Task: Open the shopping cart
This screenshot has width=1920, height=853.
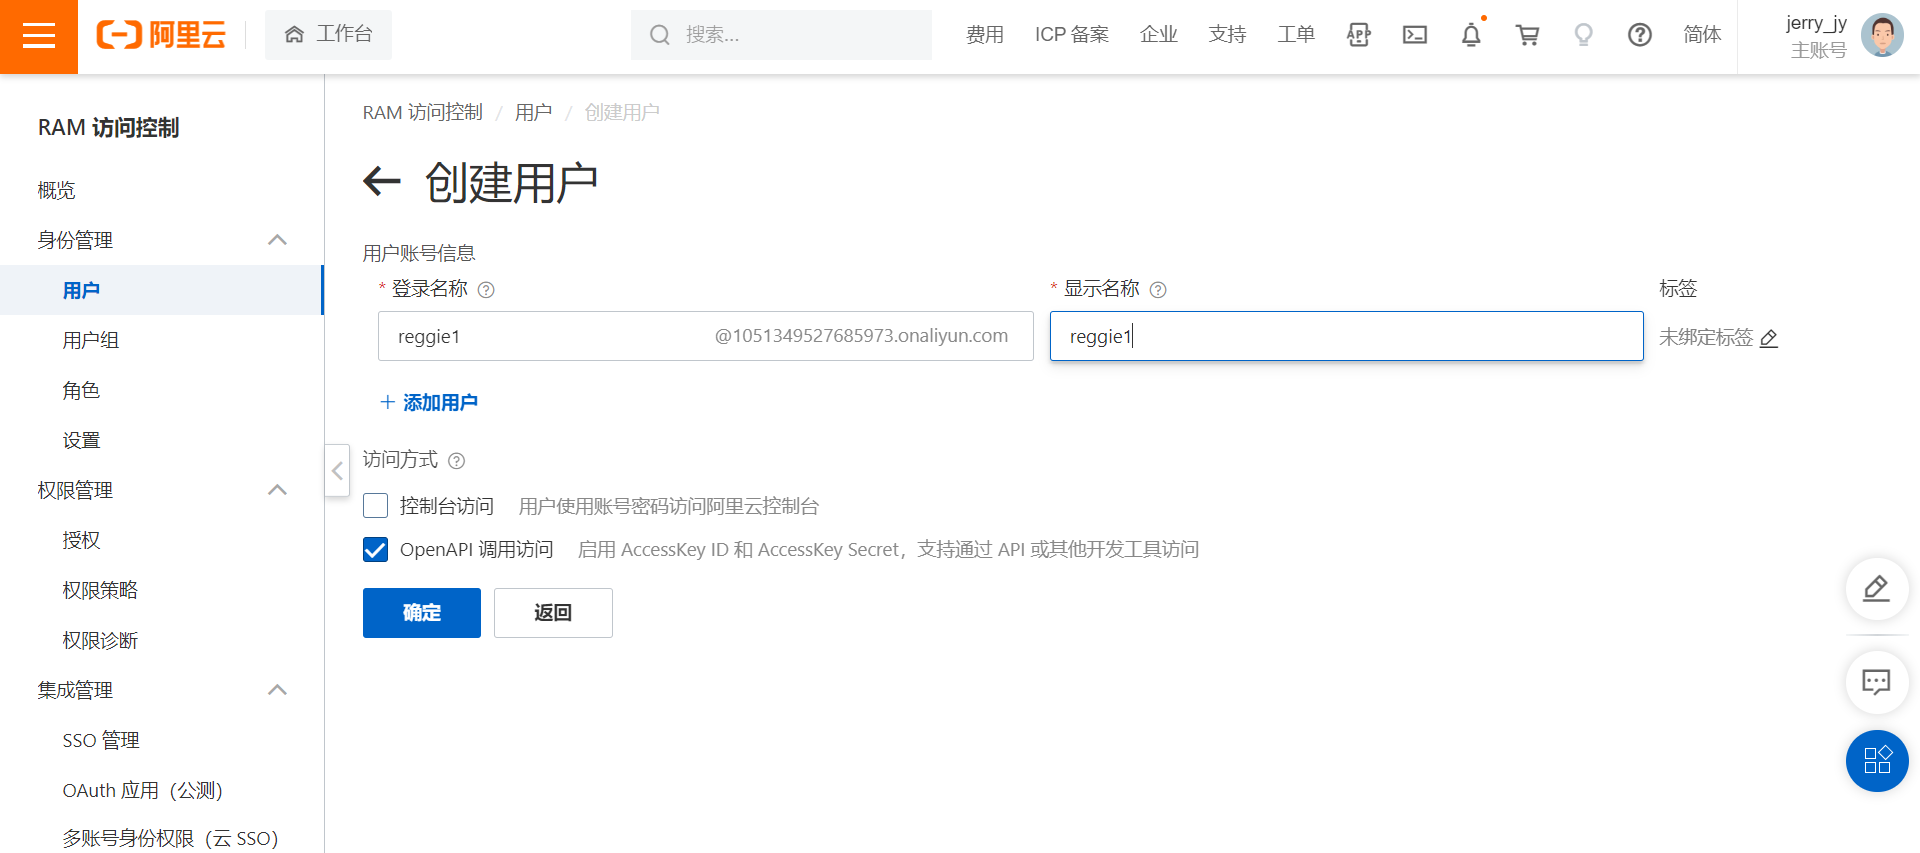Action: [x=1527, y=35]
